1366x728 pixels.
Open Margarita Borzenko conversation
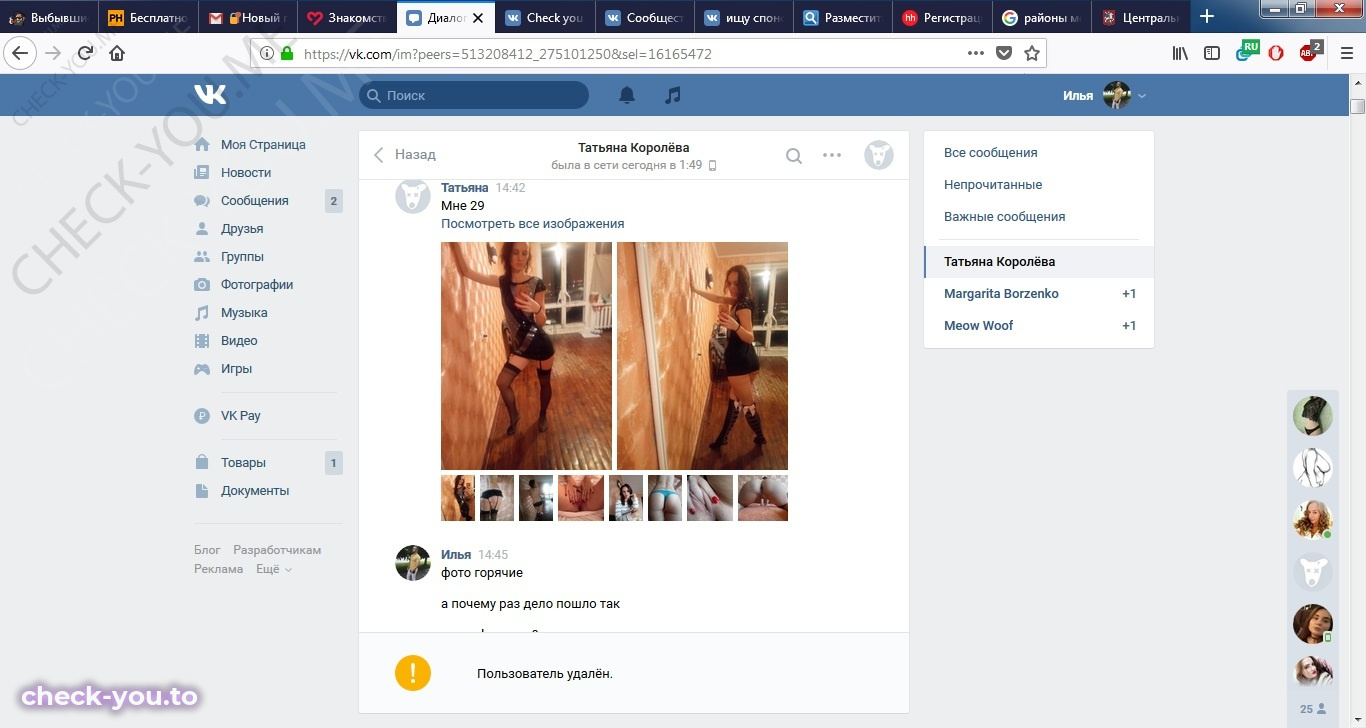[x=1039, y=294]
